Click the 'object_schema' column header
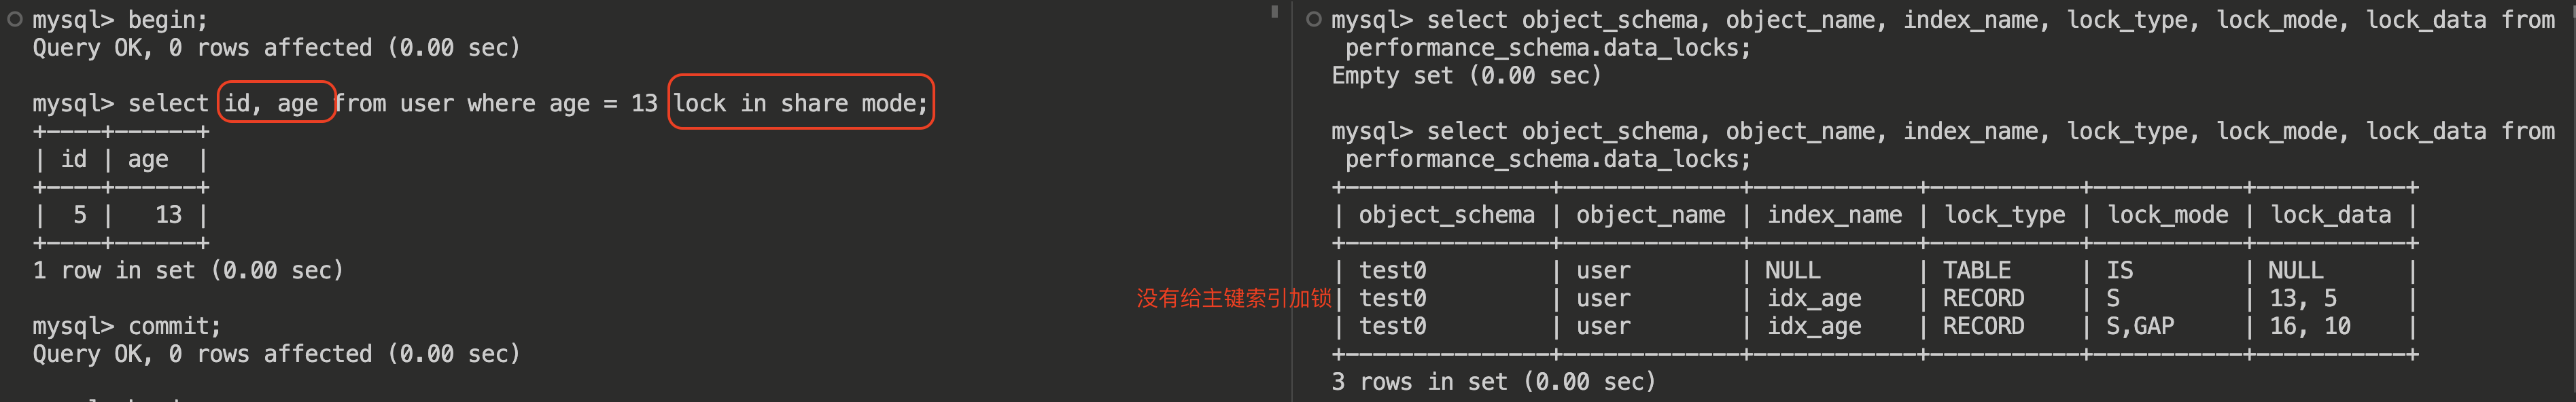The image size is (2576, 402). (1446, 215)
